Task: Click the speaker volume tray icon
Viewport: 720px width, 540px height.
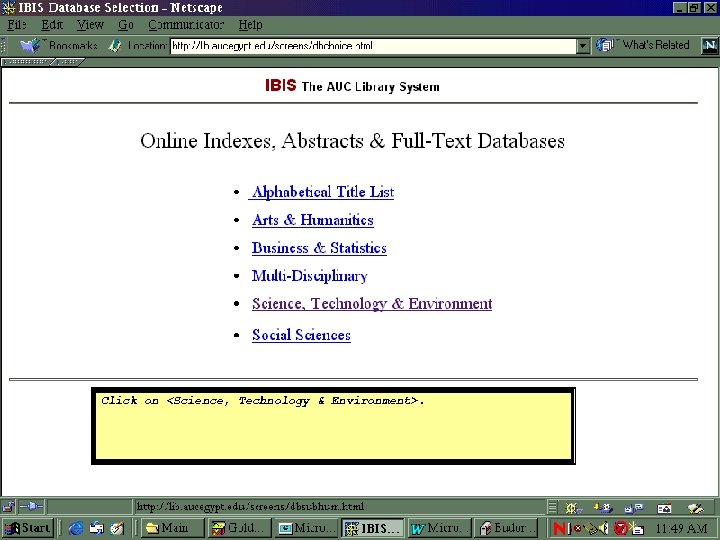Action: [604, 529]
